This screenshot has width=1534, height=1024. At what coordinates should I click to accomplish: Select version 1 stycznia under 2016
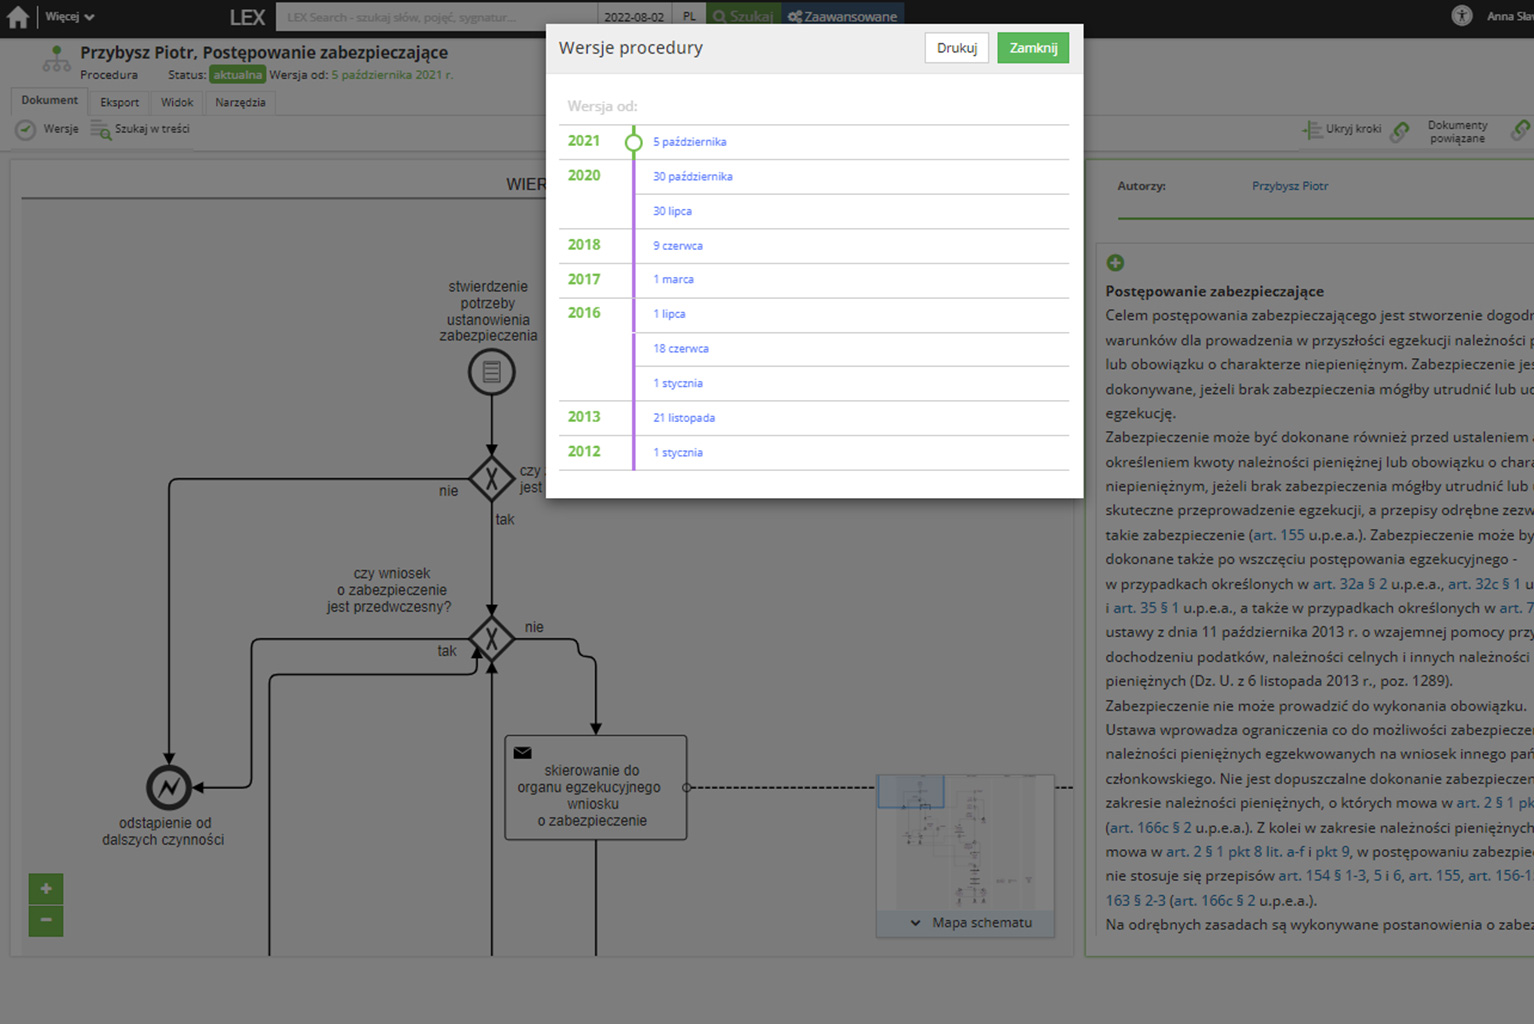coord(677,384)
